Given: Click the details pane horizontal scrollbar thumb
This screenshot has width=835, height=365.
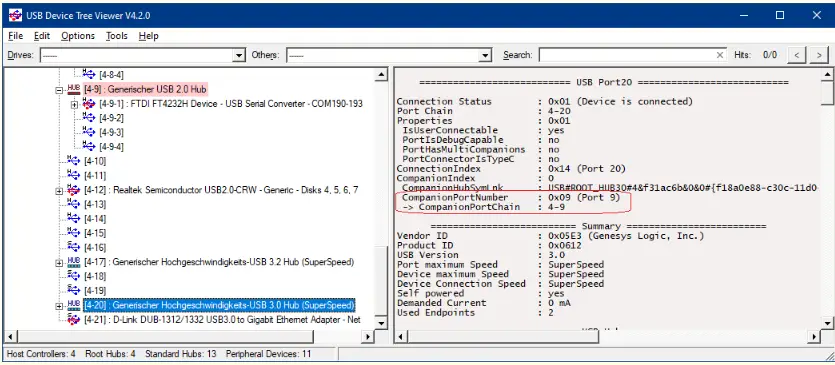Looking at the screenshot, I should coord(503,336).
